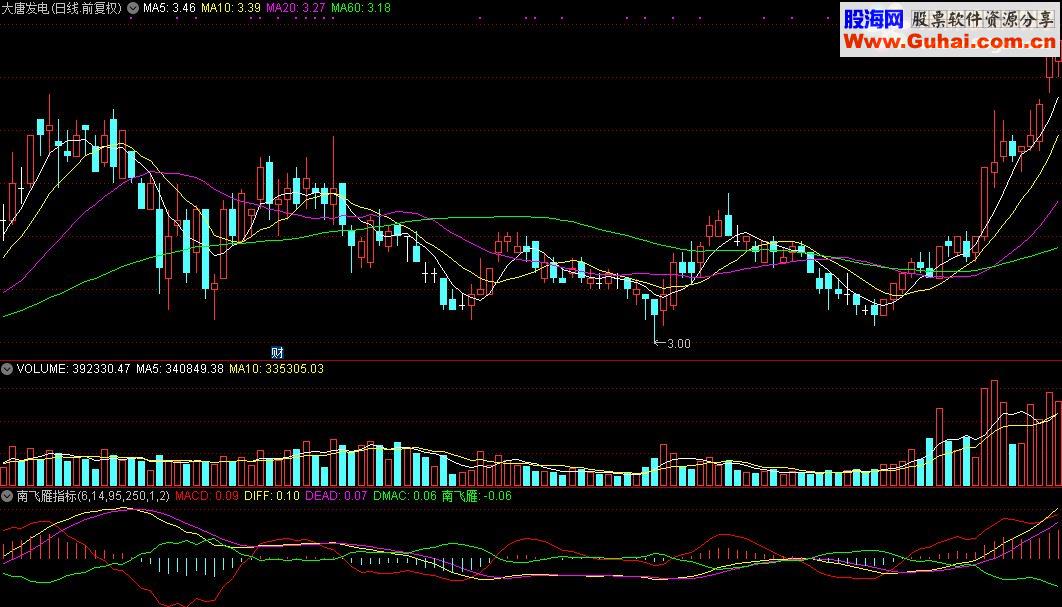Click the 股海网 logo text
The image size is (1062, 607).
click(873, 18)
